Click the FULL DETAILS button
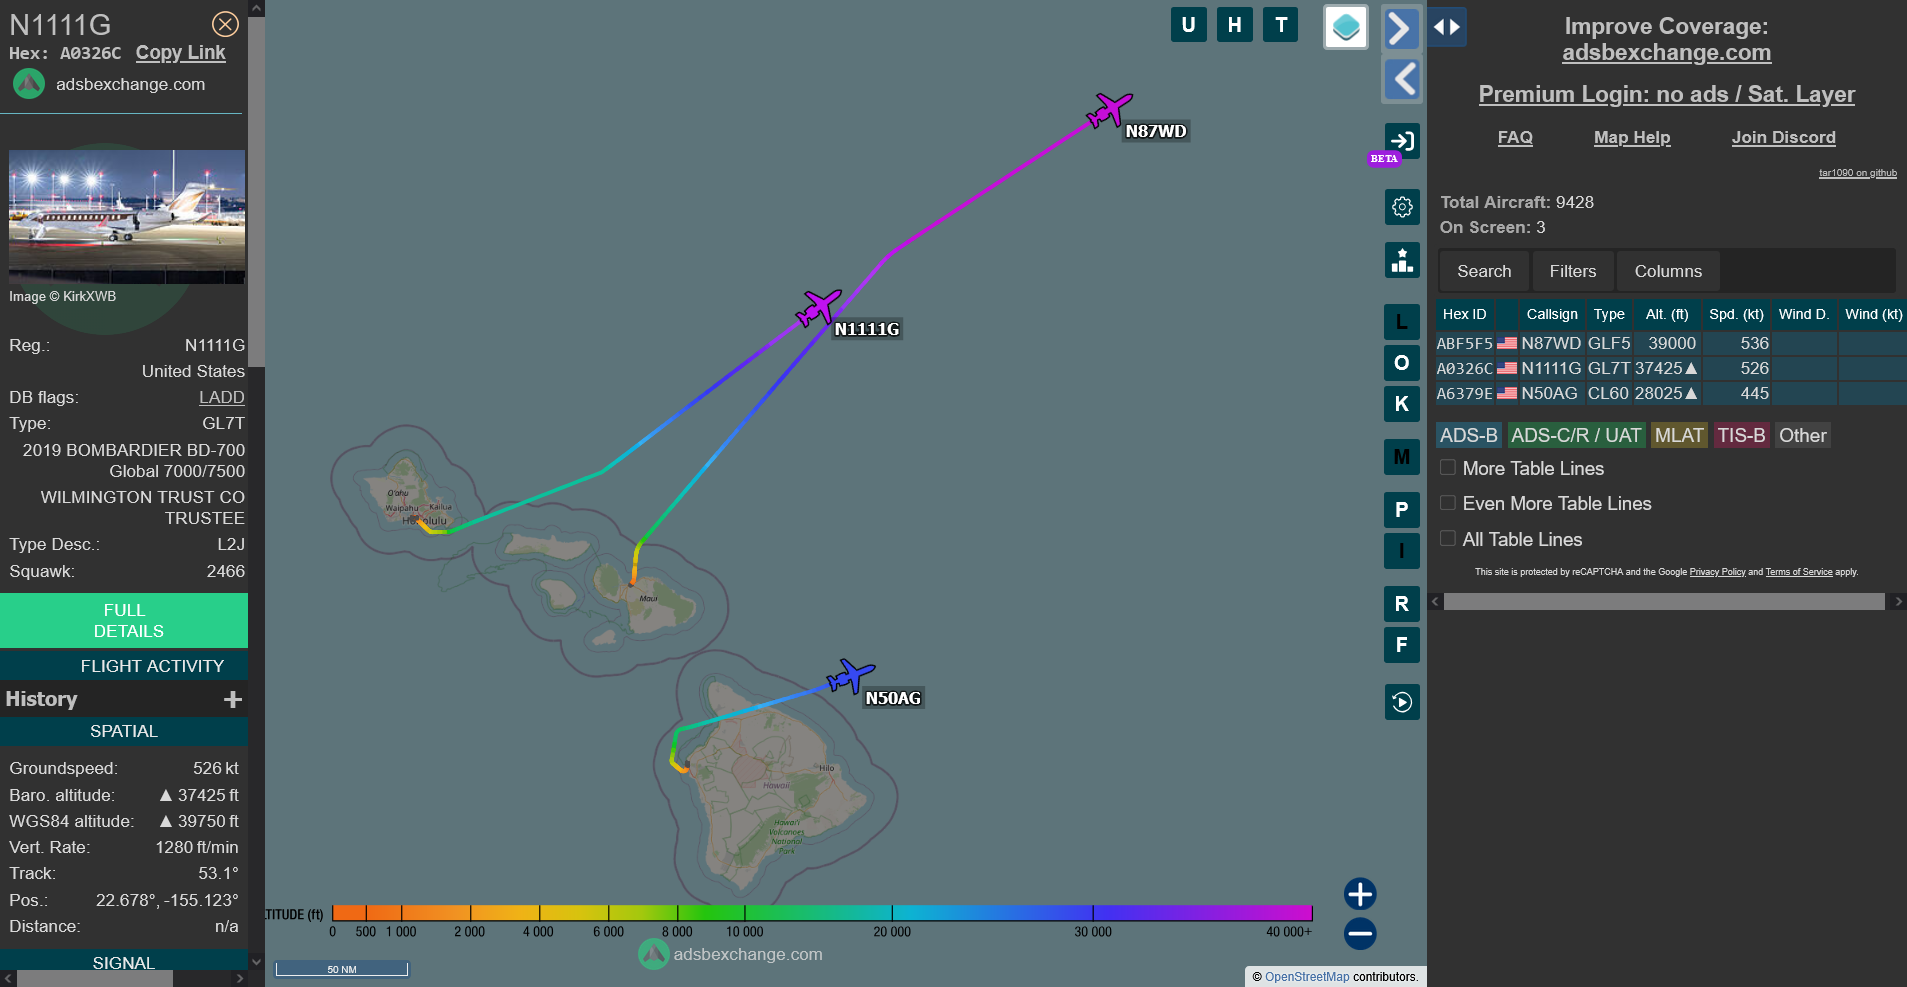 point(124,620)
